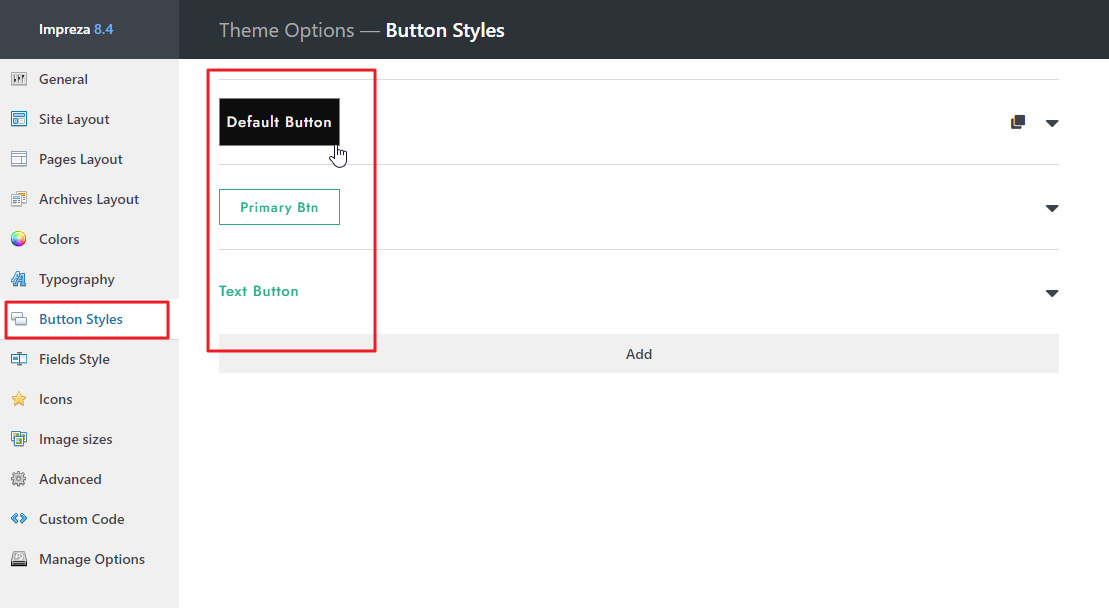Click the Colors wheel icon
Screen dimensions: 1109x608
[19, 239]
